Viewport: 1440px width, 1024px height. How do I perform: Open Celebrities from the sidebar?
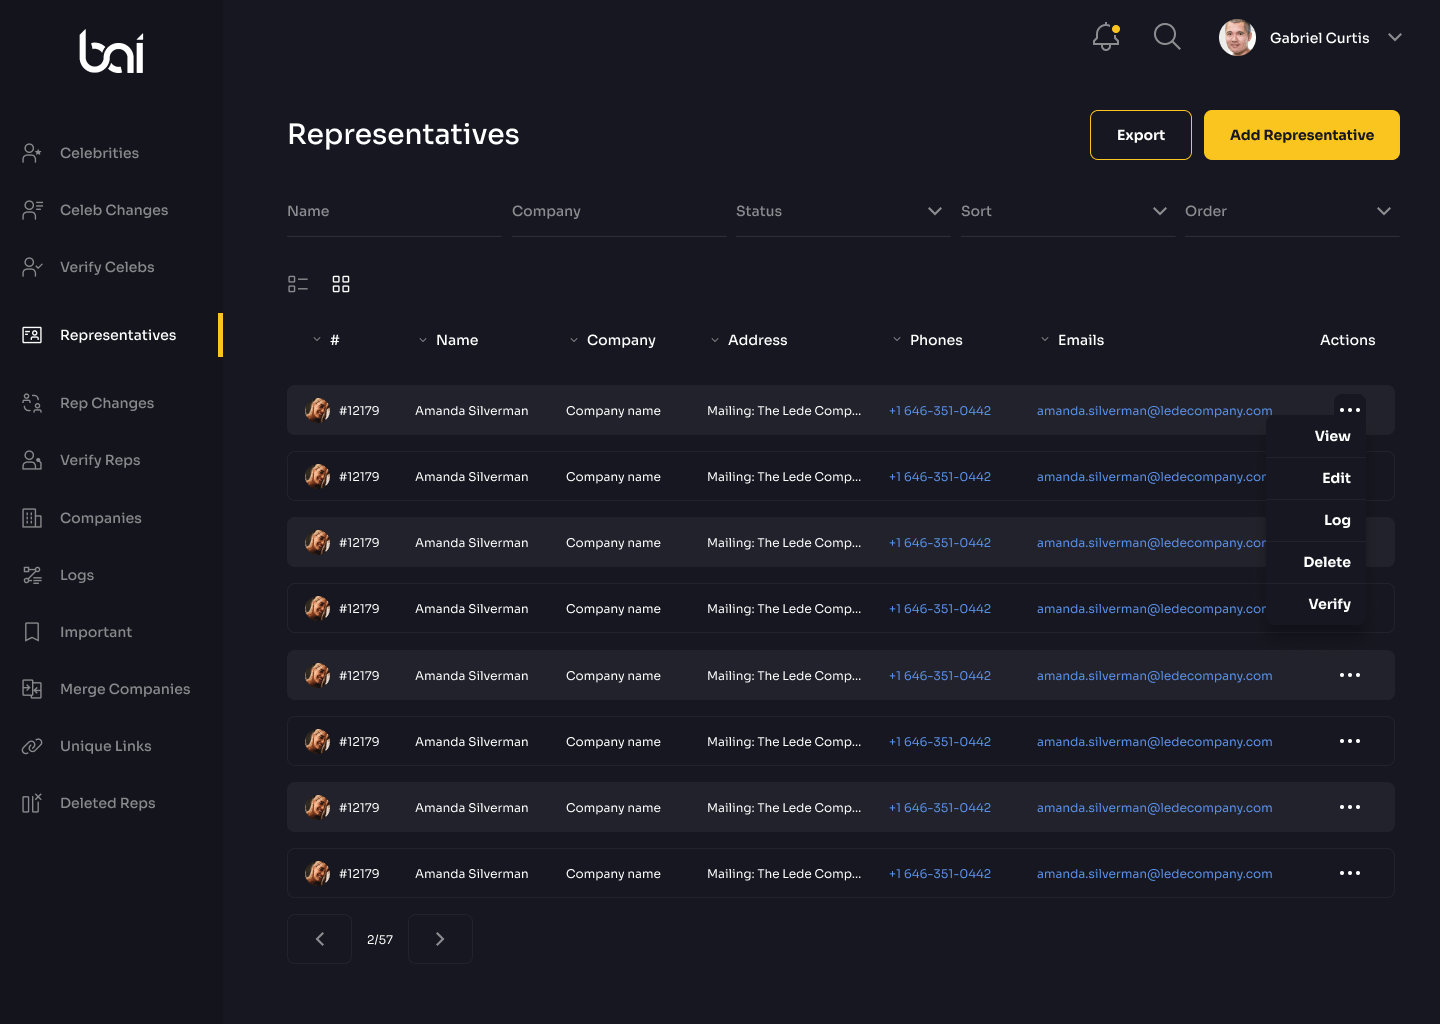[99, 153]
